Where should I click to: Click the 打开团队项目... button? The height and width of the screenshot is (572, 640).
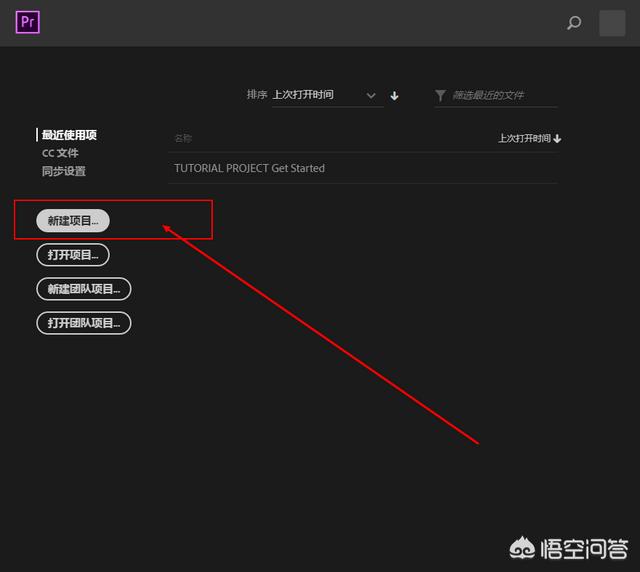click(x=84, y=323)
